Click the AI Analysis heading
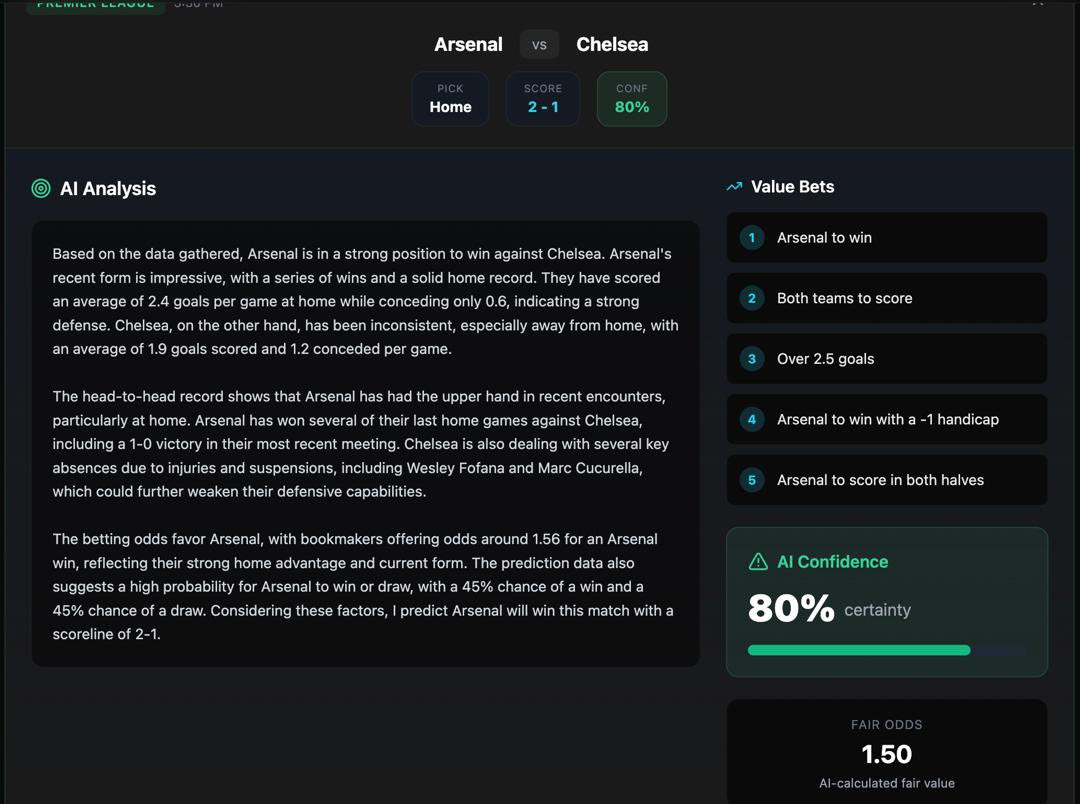Screen dimensions: 1080x804 pyautogui.click(x=108, y=189)
